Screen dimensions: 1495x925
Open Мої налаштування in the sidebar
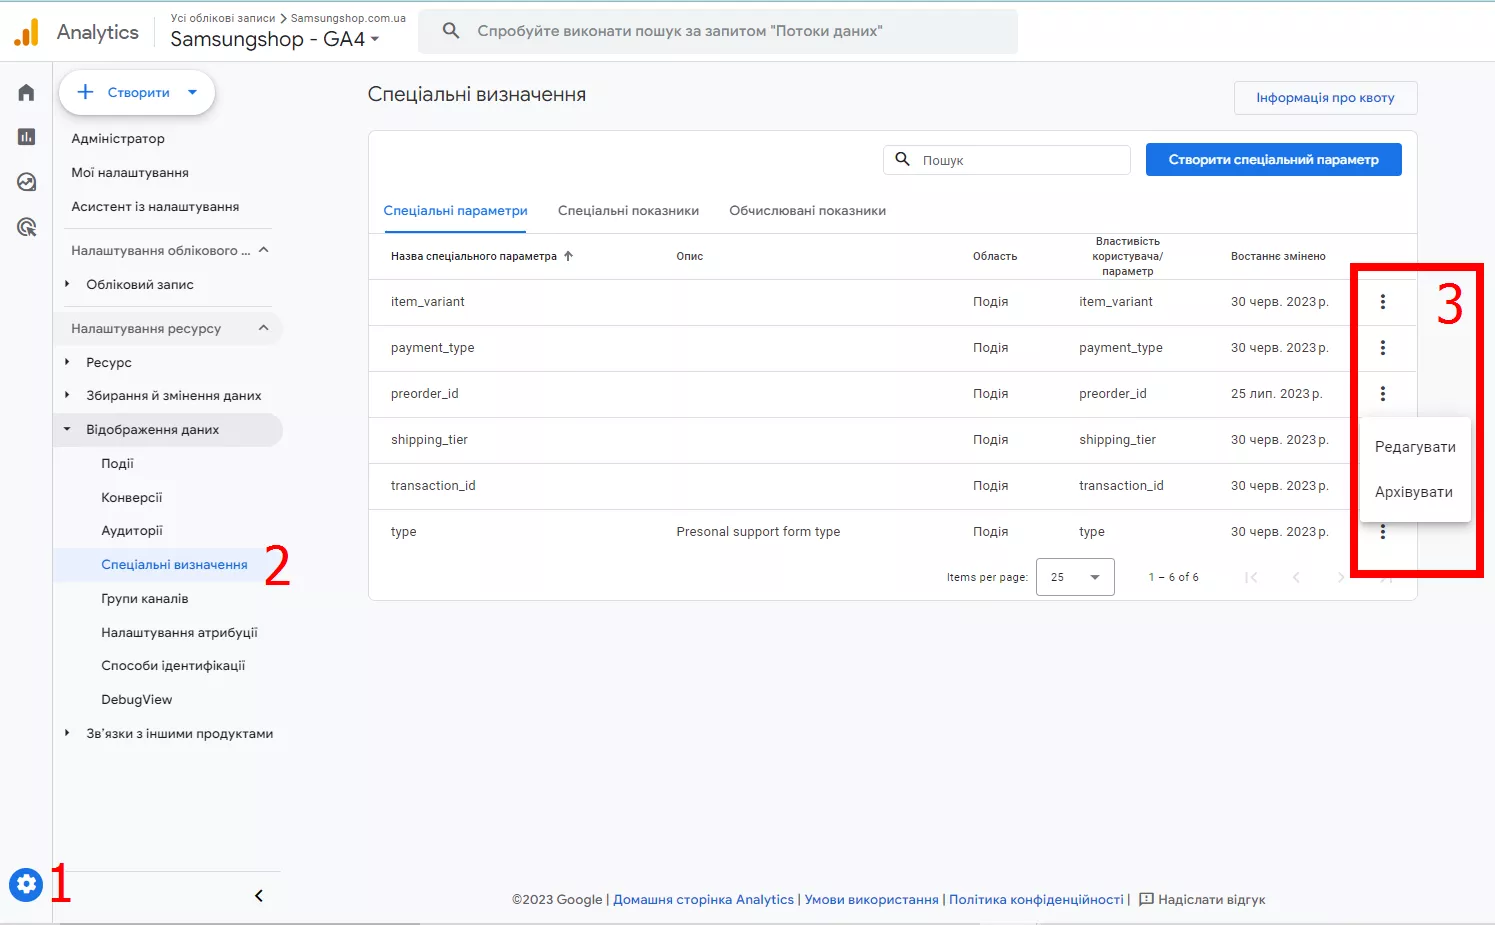pos(130,173)
